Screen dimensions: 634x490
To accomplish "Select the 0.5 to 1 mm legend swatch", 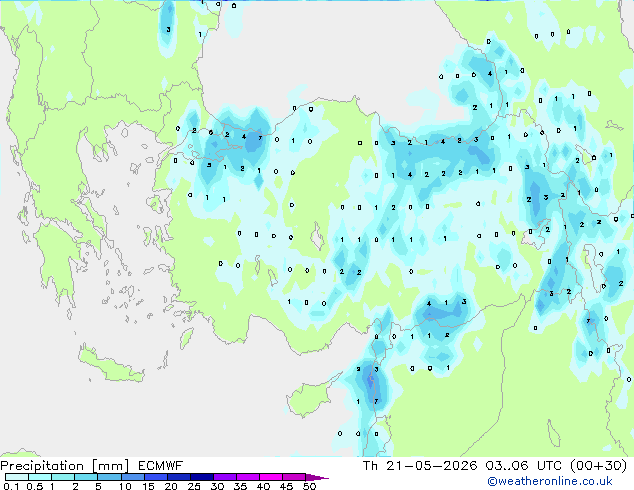I will point(40,477).
